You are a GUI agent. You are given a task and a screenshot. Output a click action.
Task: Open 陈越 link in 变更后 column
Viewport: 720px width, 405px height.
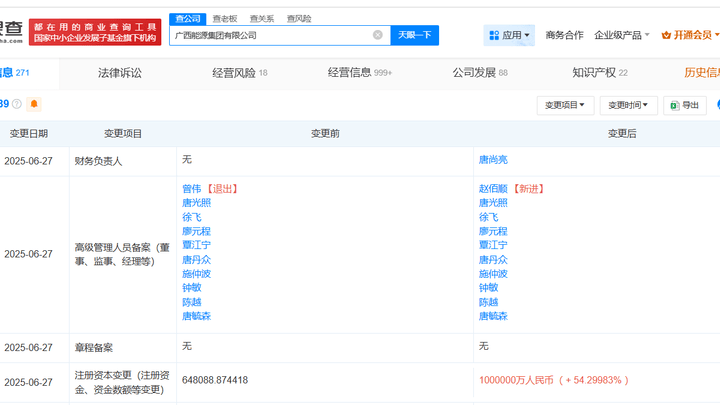click(488, 302)
